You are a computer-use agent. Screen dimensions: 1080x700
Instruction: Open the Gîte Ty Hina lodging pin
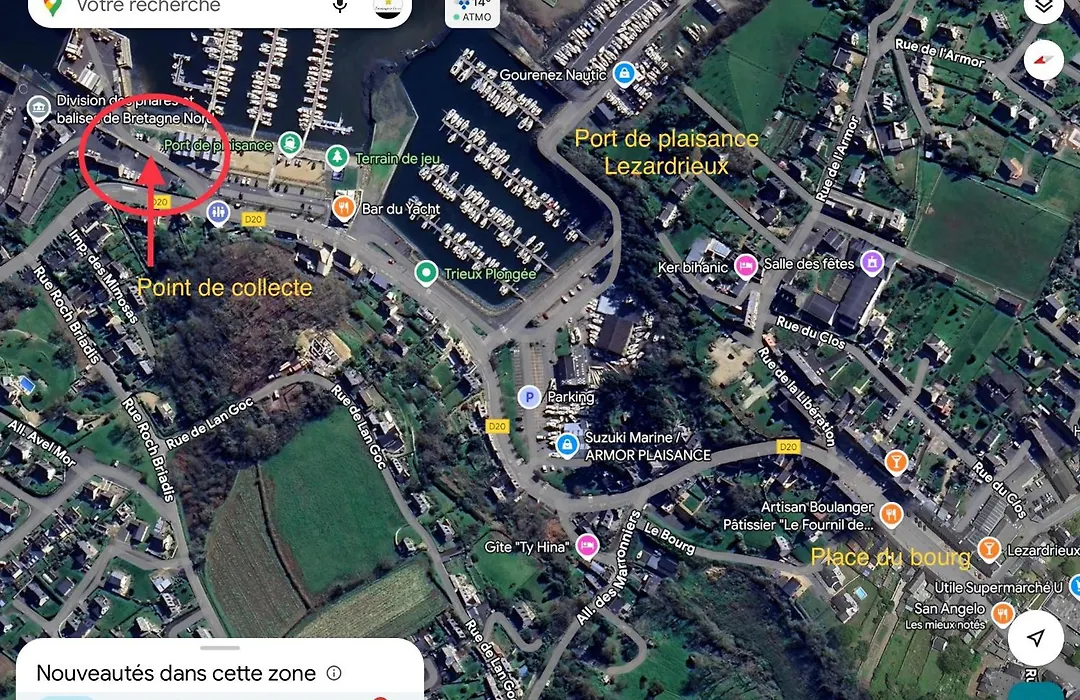pos(587,546)
